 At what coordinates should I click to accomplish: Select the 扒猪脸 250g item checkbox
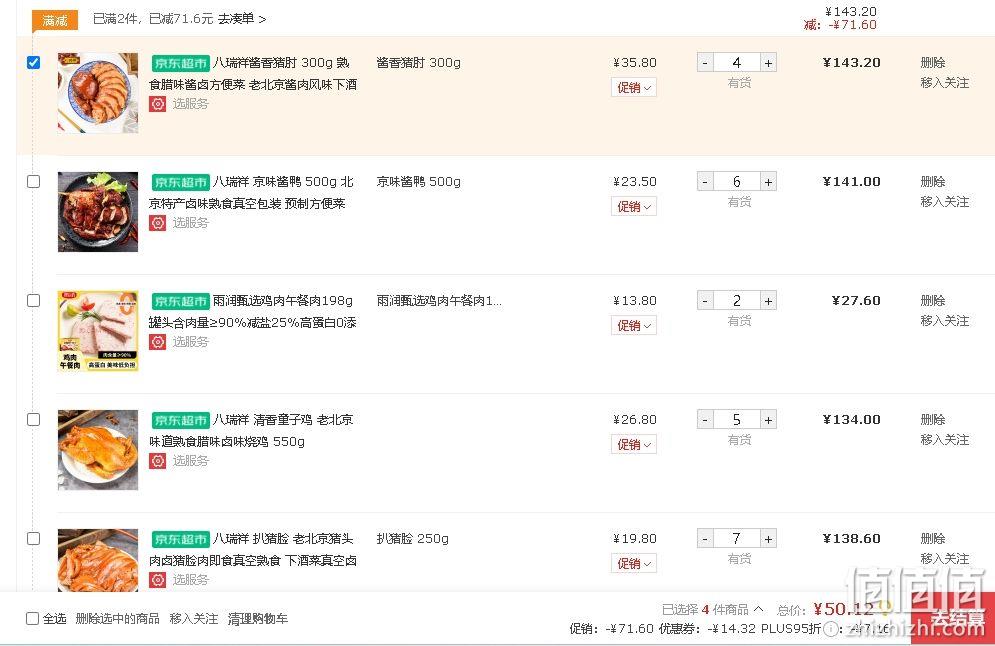[34, 538]
